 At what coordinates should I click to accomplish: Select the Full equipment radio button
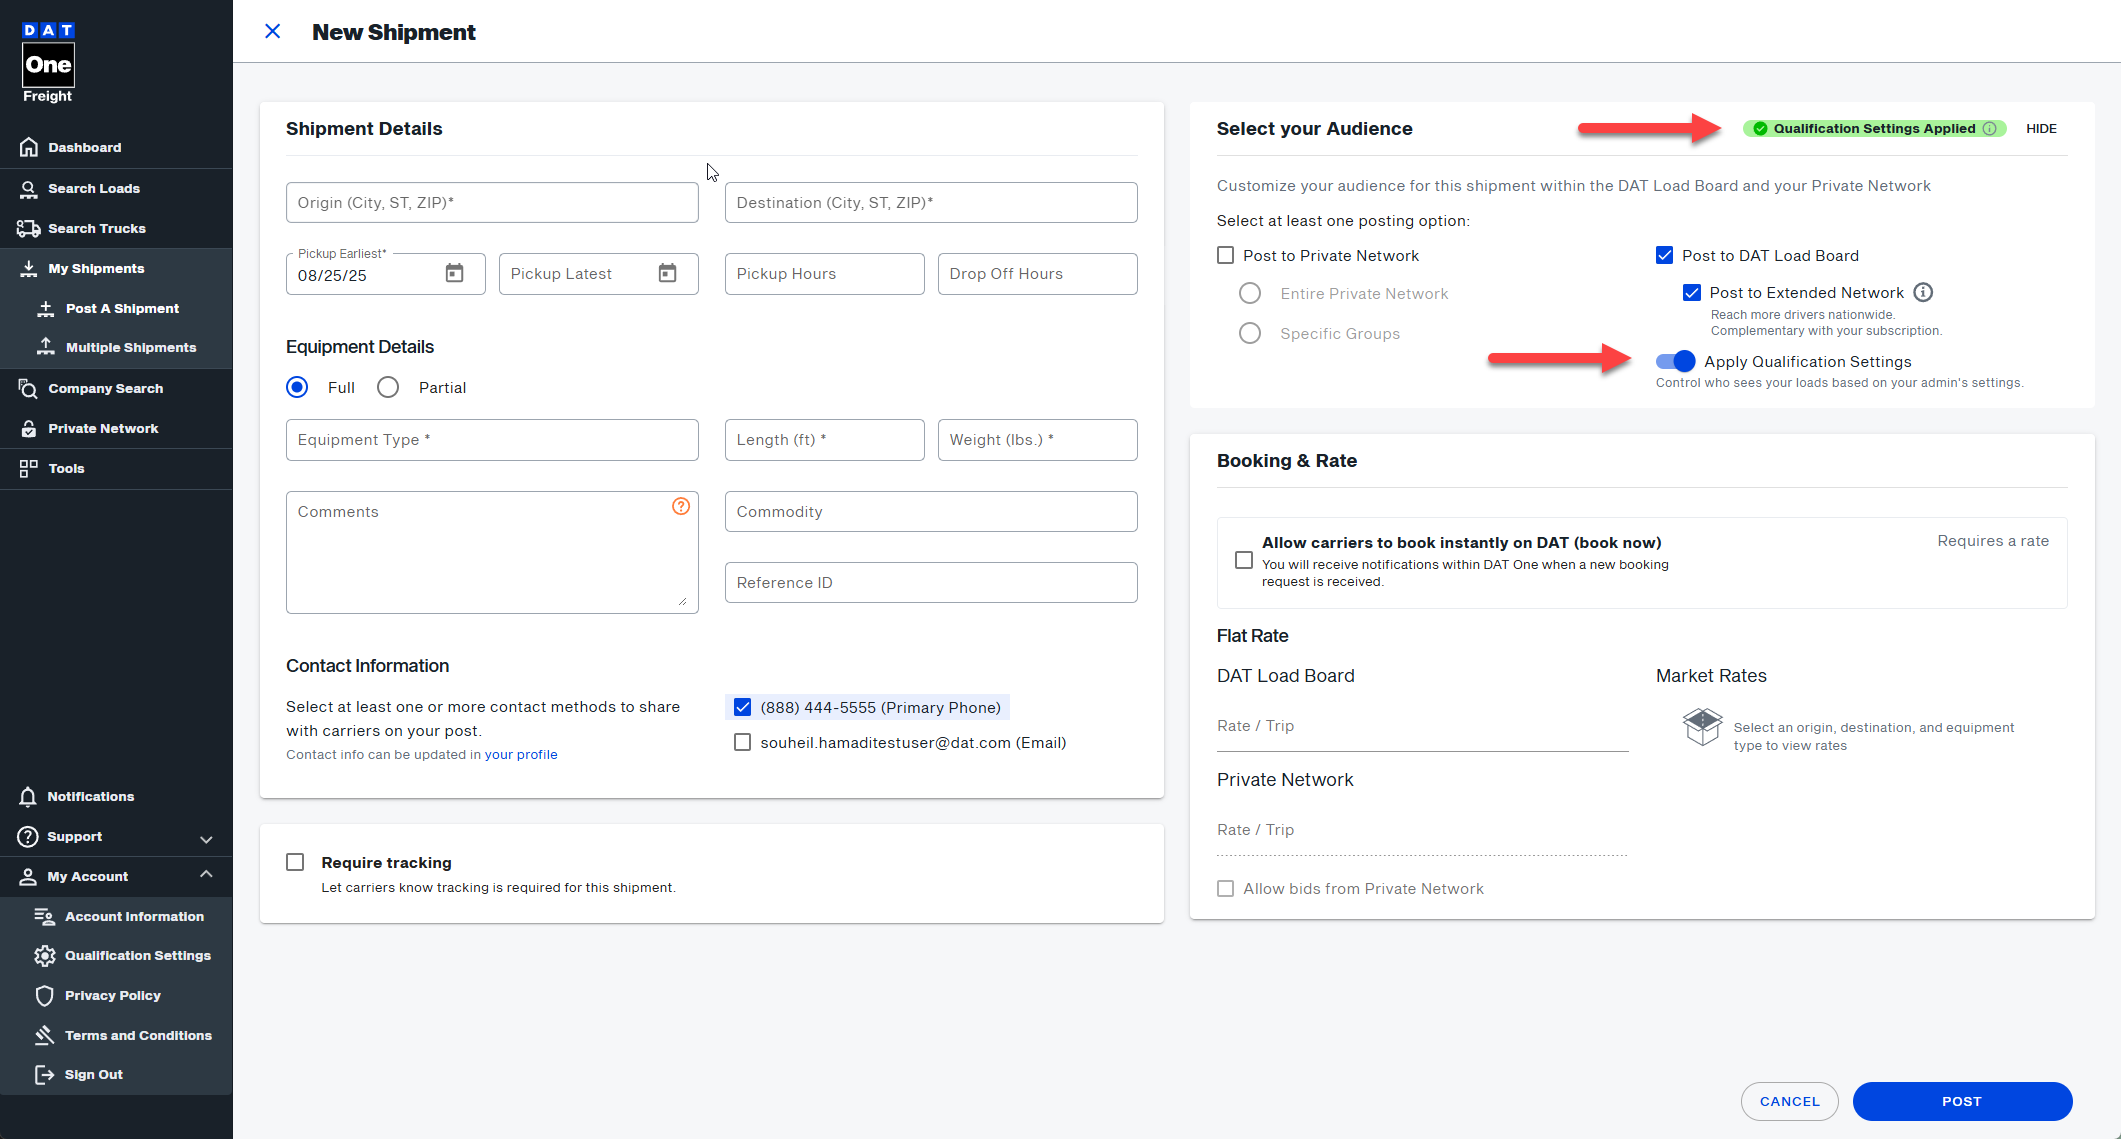pos(297,387)
